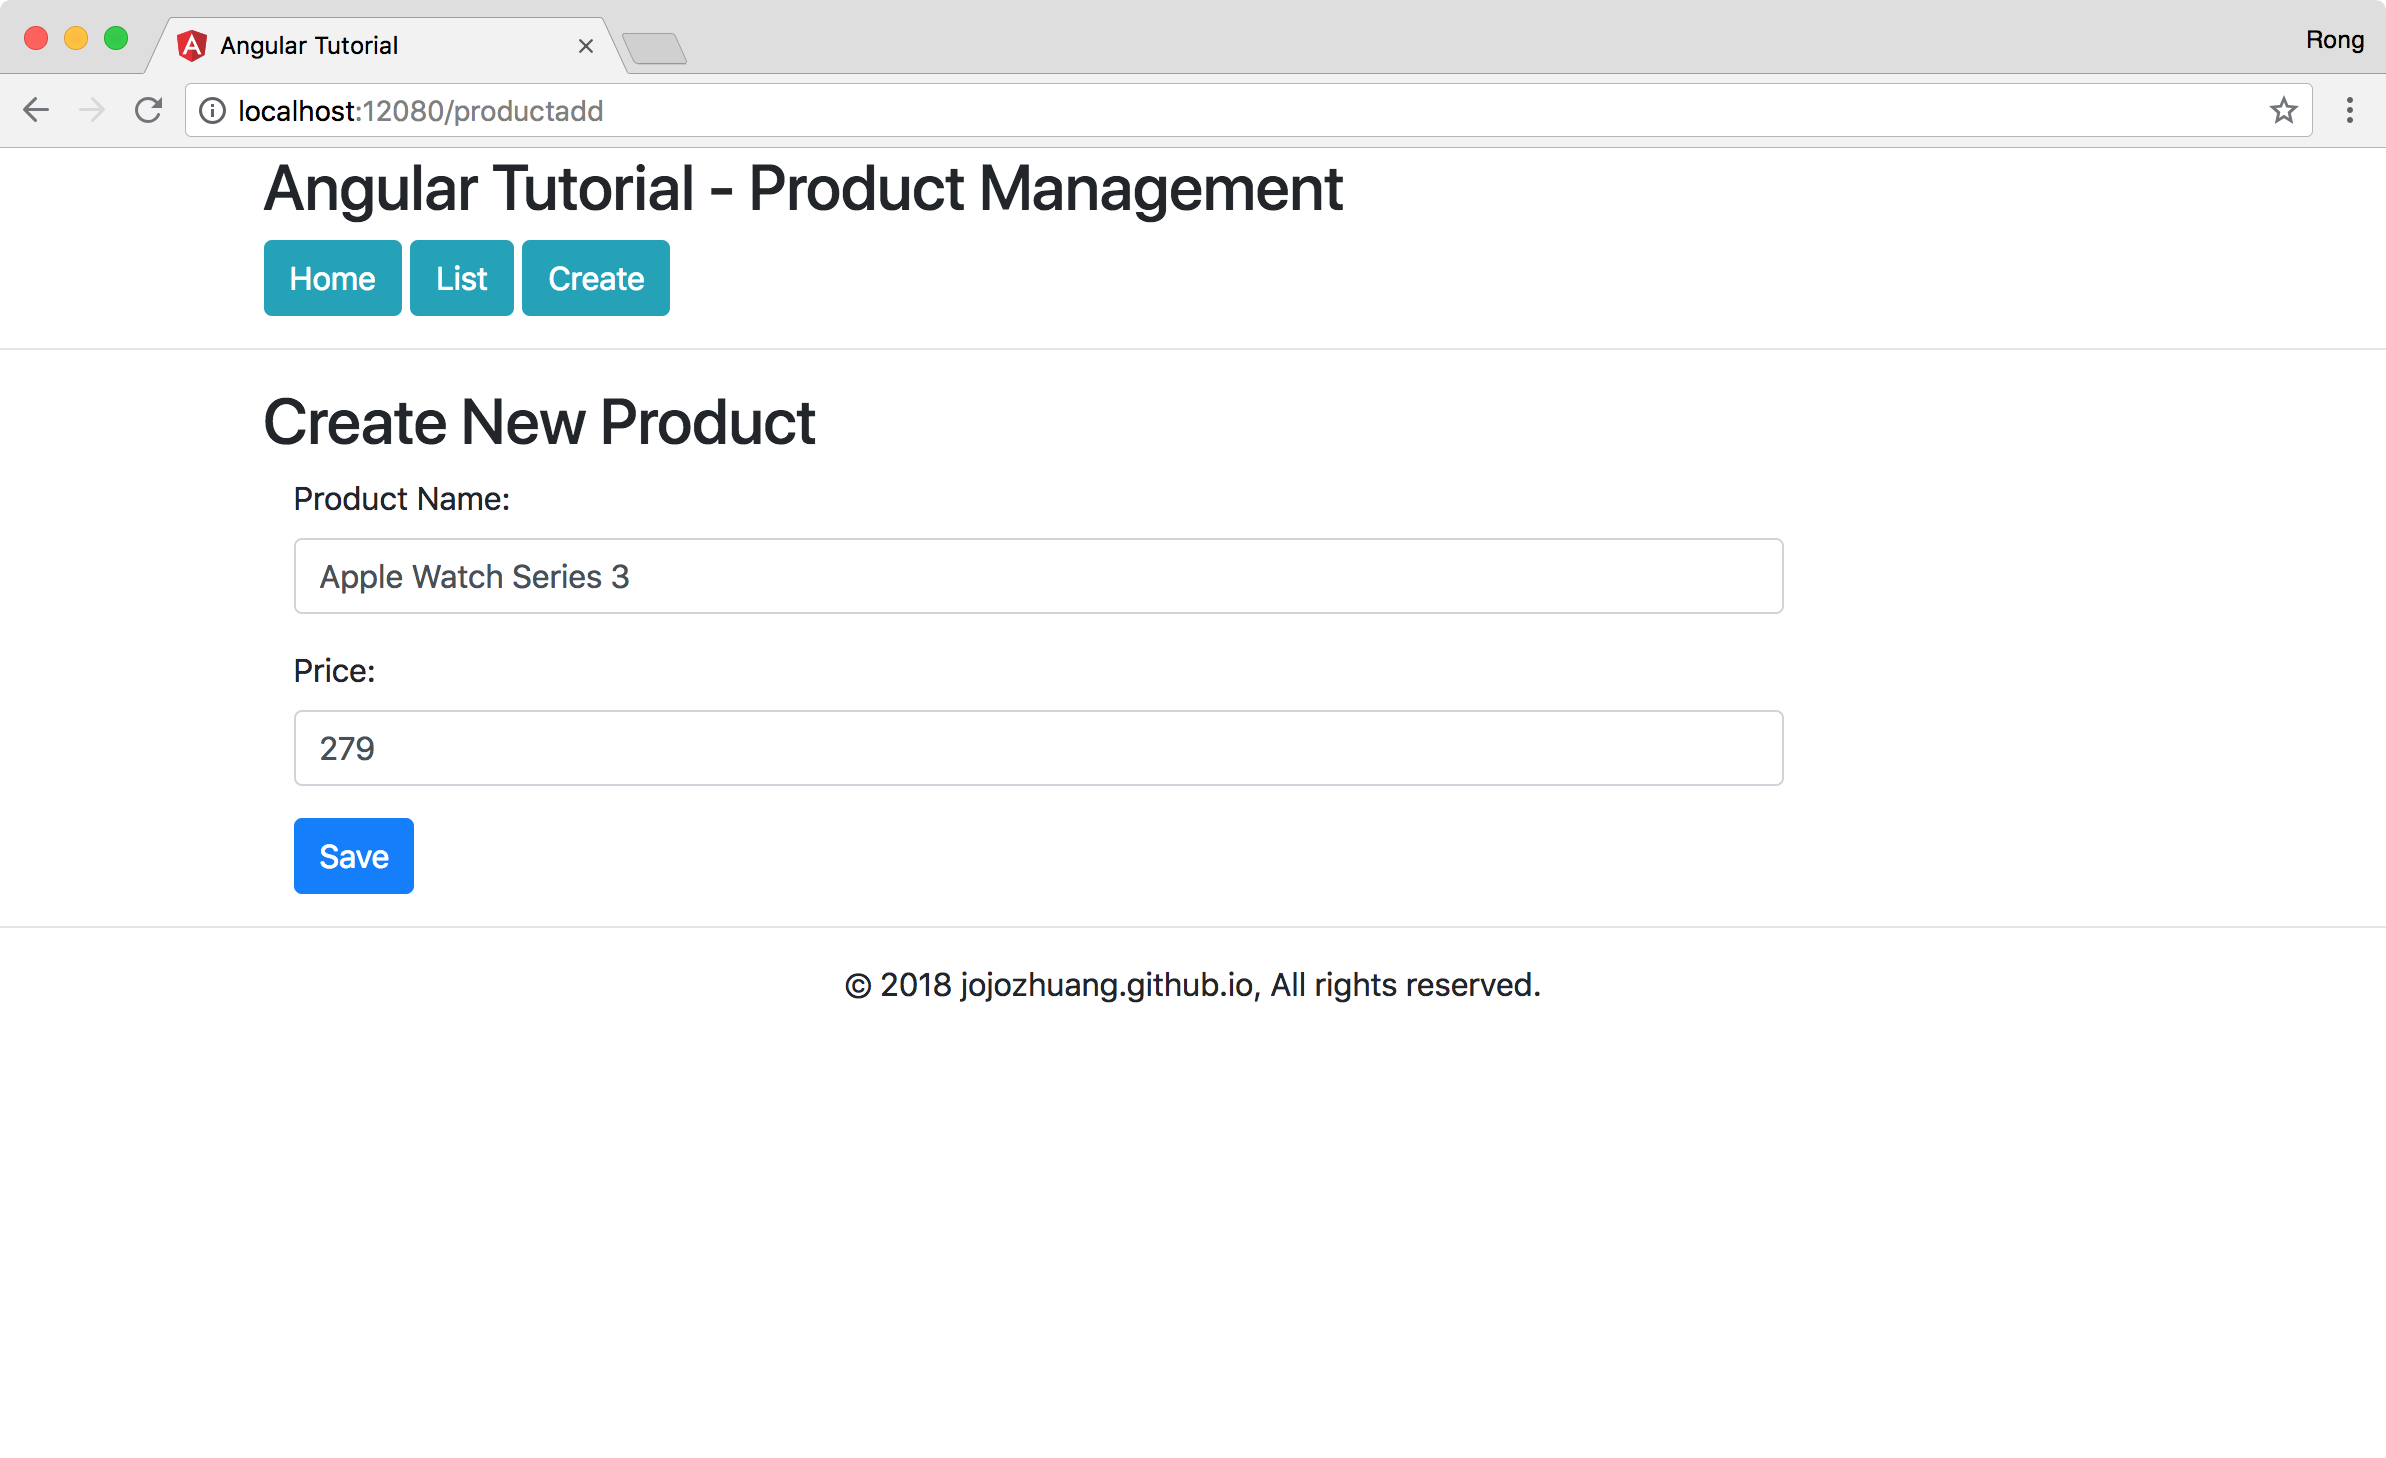Click the Create navigation button

click(x=596, y=278)
